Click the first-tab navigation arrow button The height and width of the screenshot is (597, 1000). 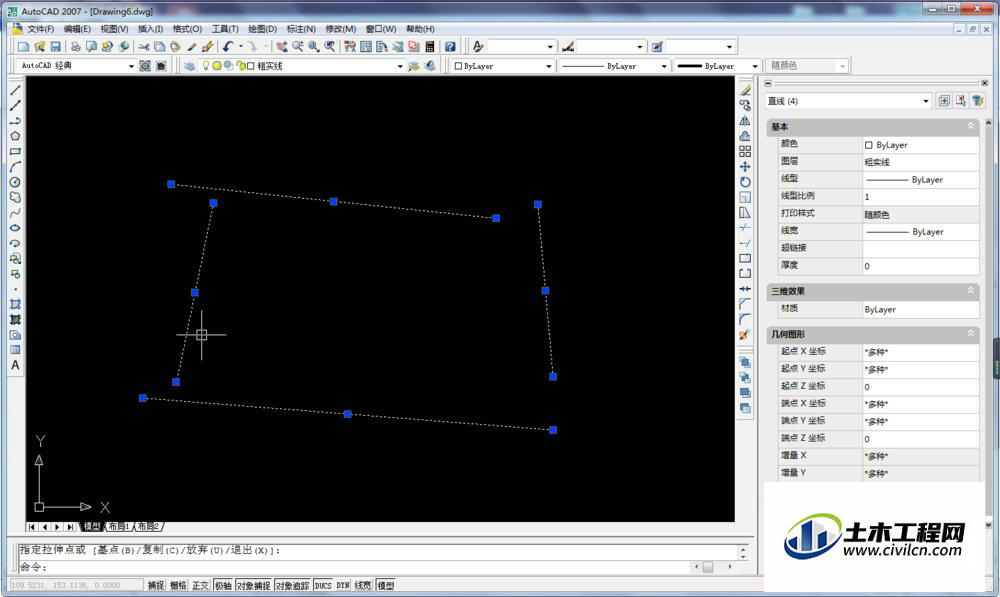pyautogui.click(x=32, y=526)
